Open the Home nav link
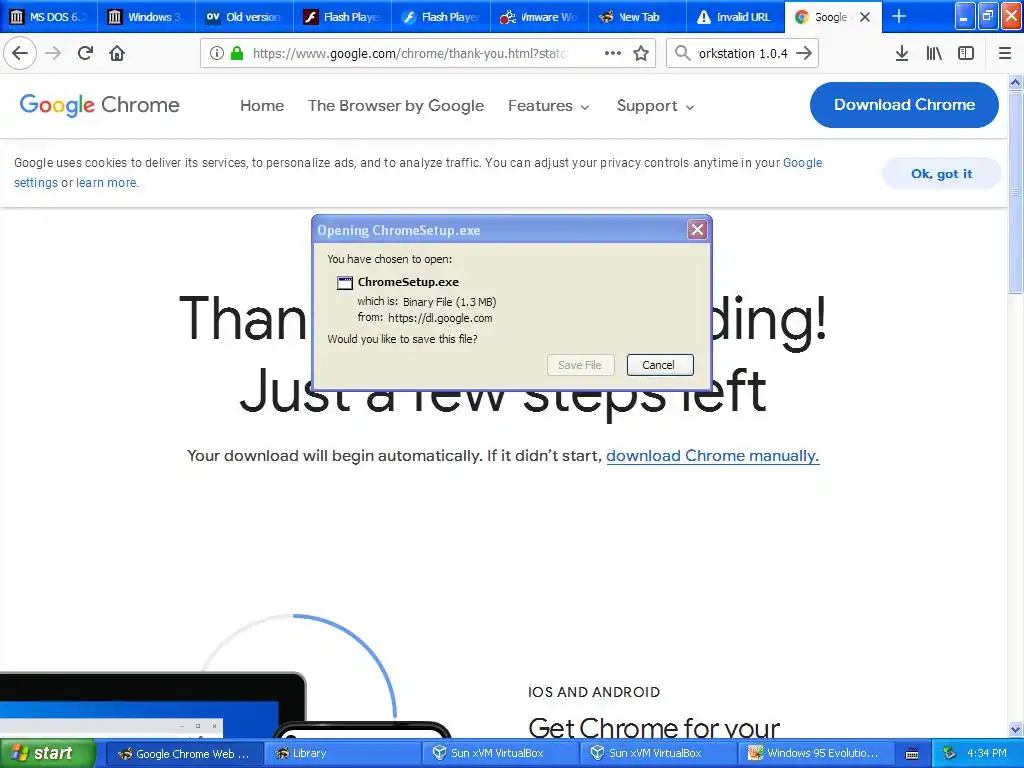The image size is (1024, 768). (x=262, y=106)
